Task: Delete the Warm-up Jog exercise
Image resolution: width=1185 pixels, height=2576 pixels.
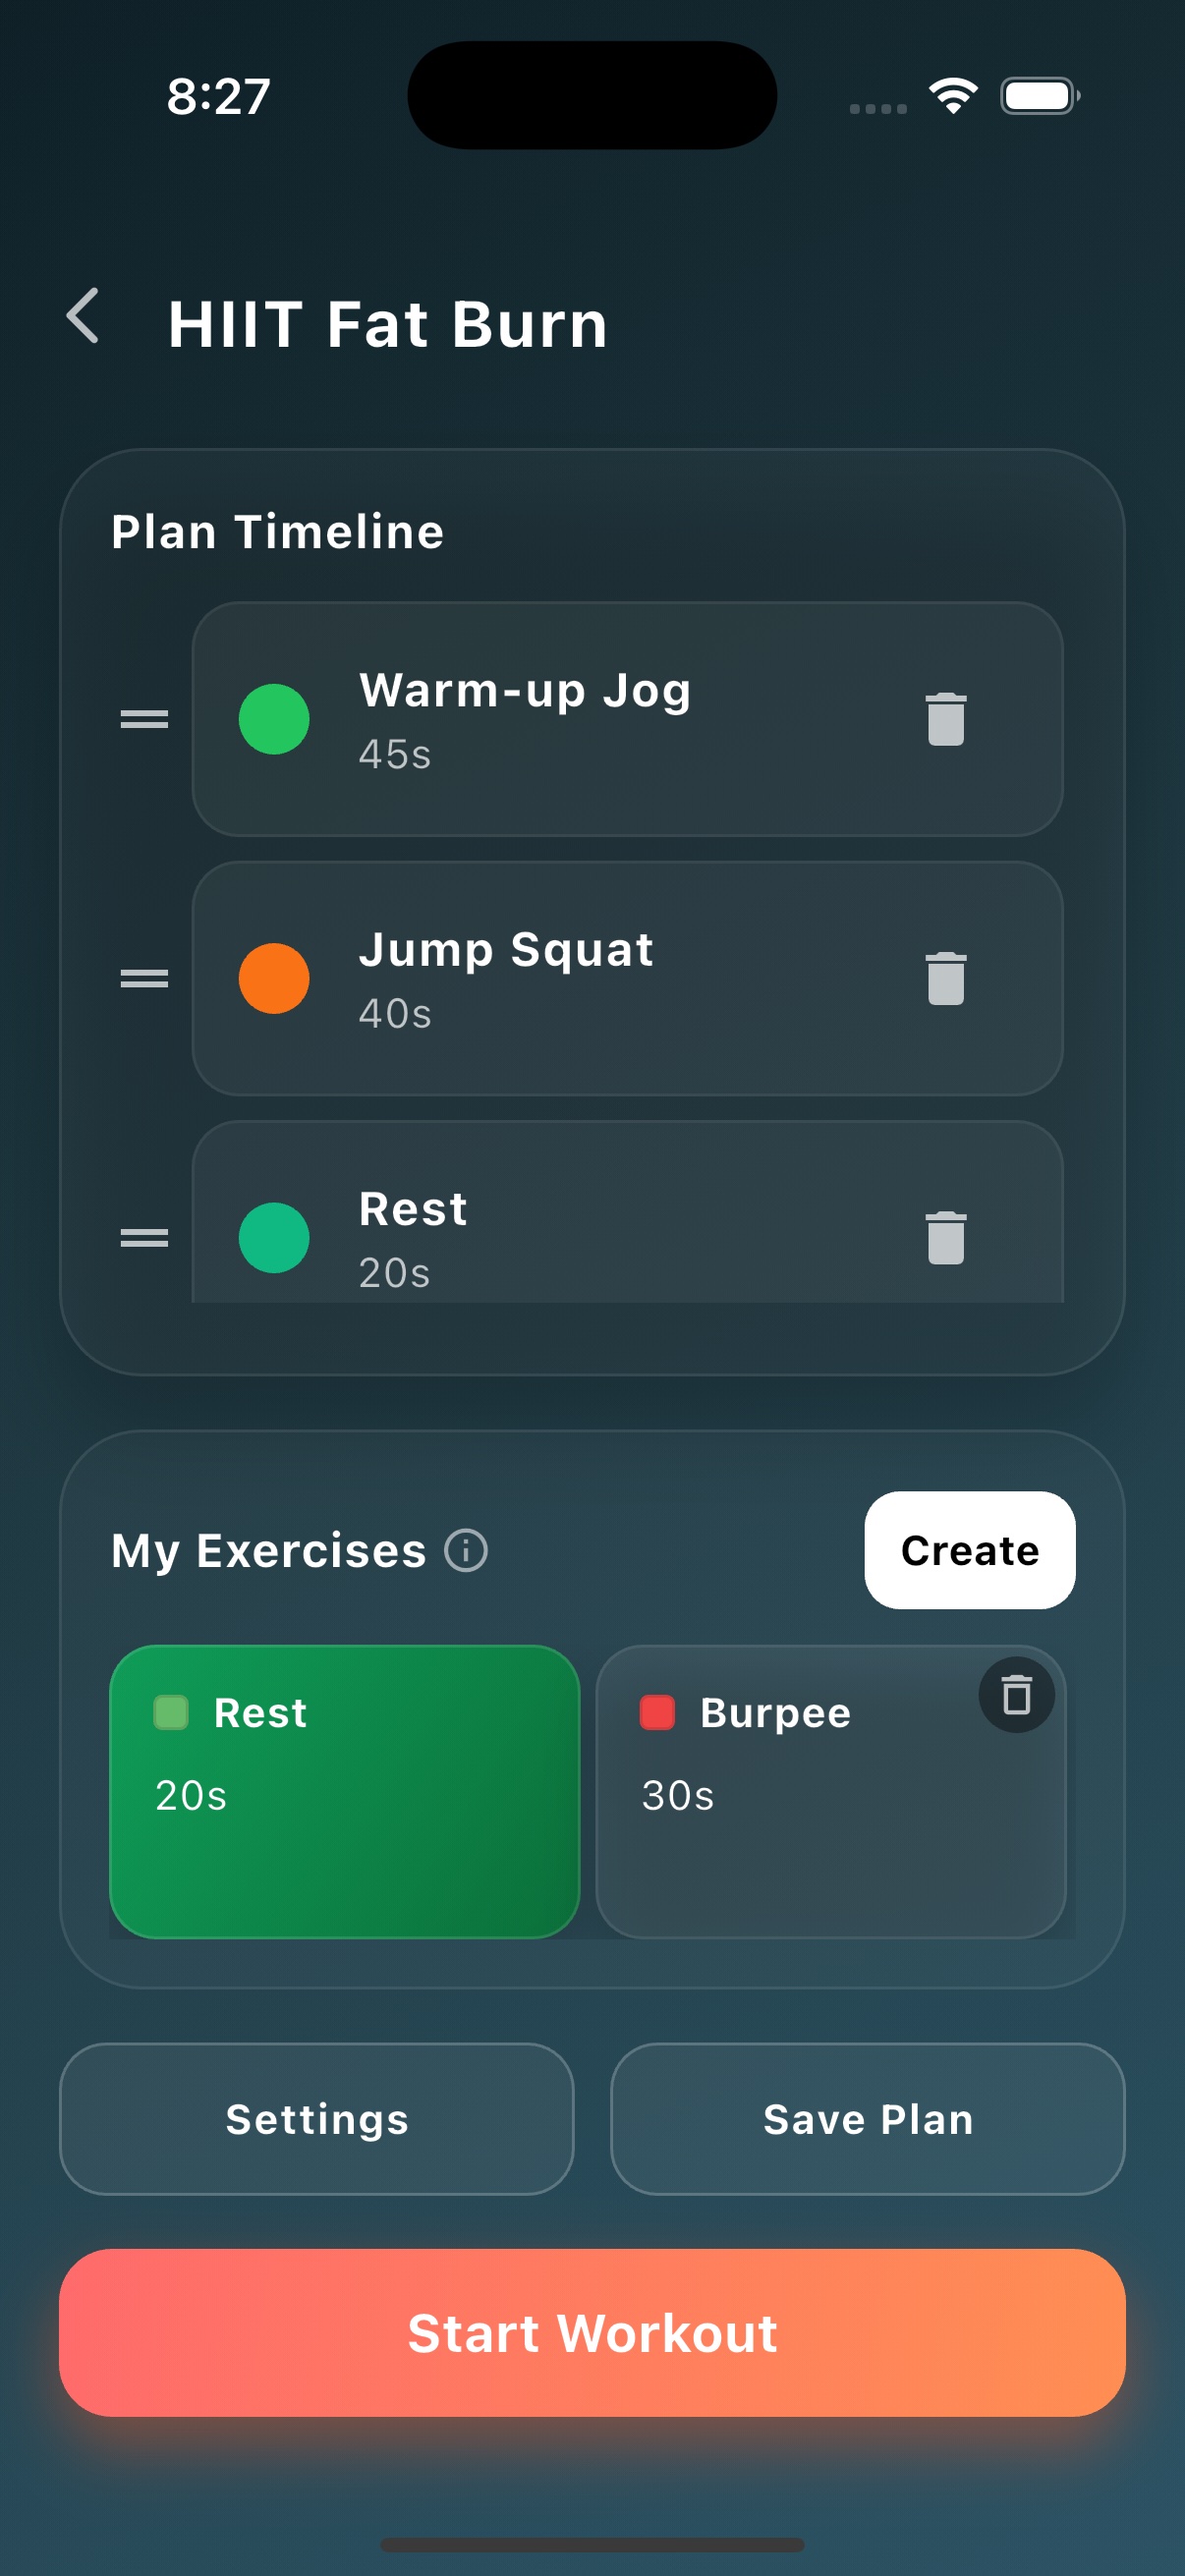Action: pyautogui.click(x=944, y=719)
